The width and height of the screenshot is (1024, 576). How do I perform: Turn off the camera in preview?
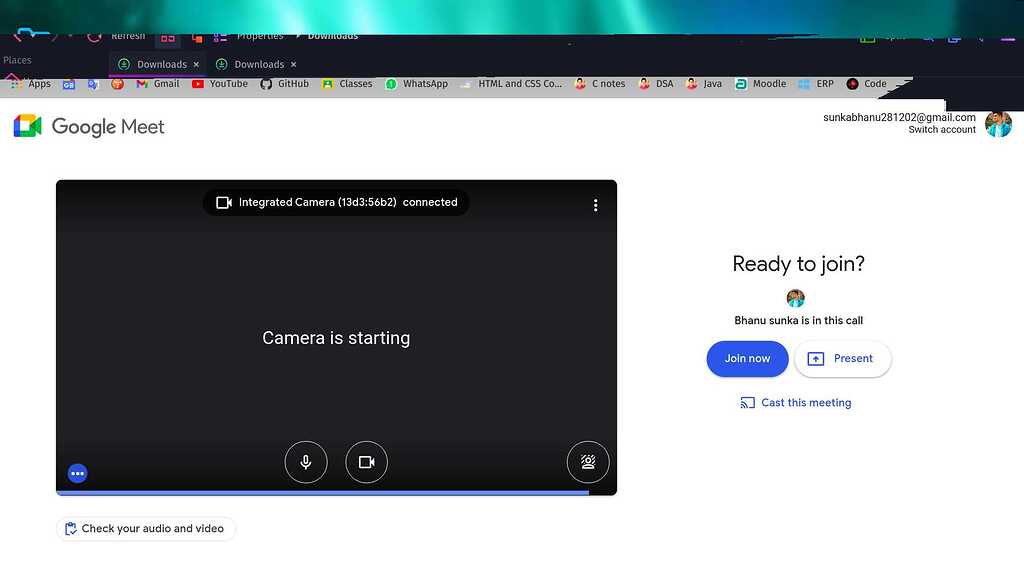(366, 462)
